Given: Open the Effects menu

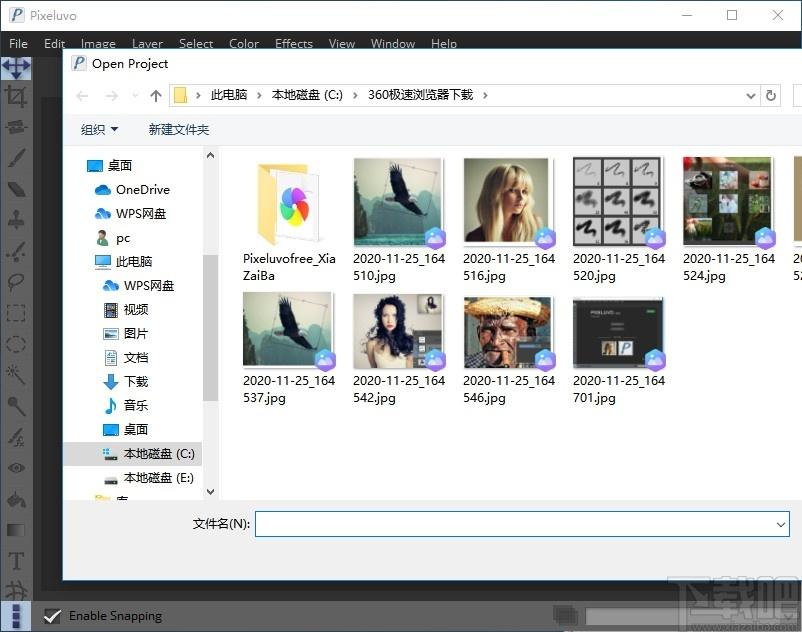Looking at the screenshot, I should (294, 44).
